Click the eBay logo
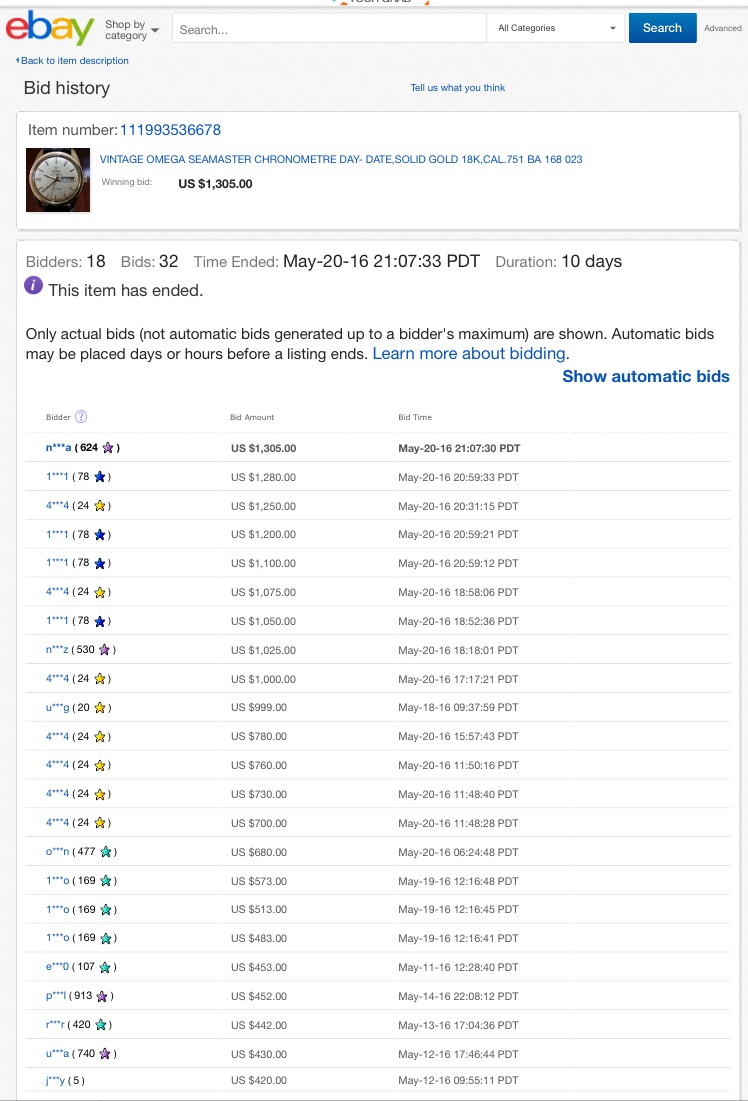748x1101 pixels. tap(50, 28)
